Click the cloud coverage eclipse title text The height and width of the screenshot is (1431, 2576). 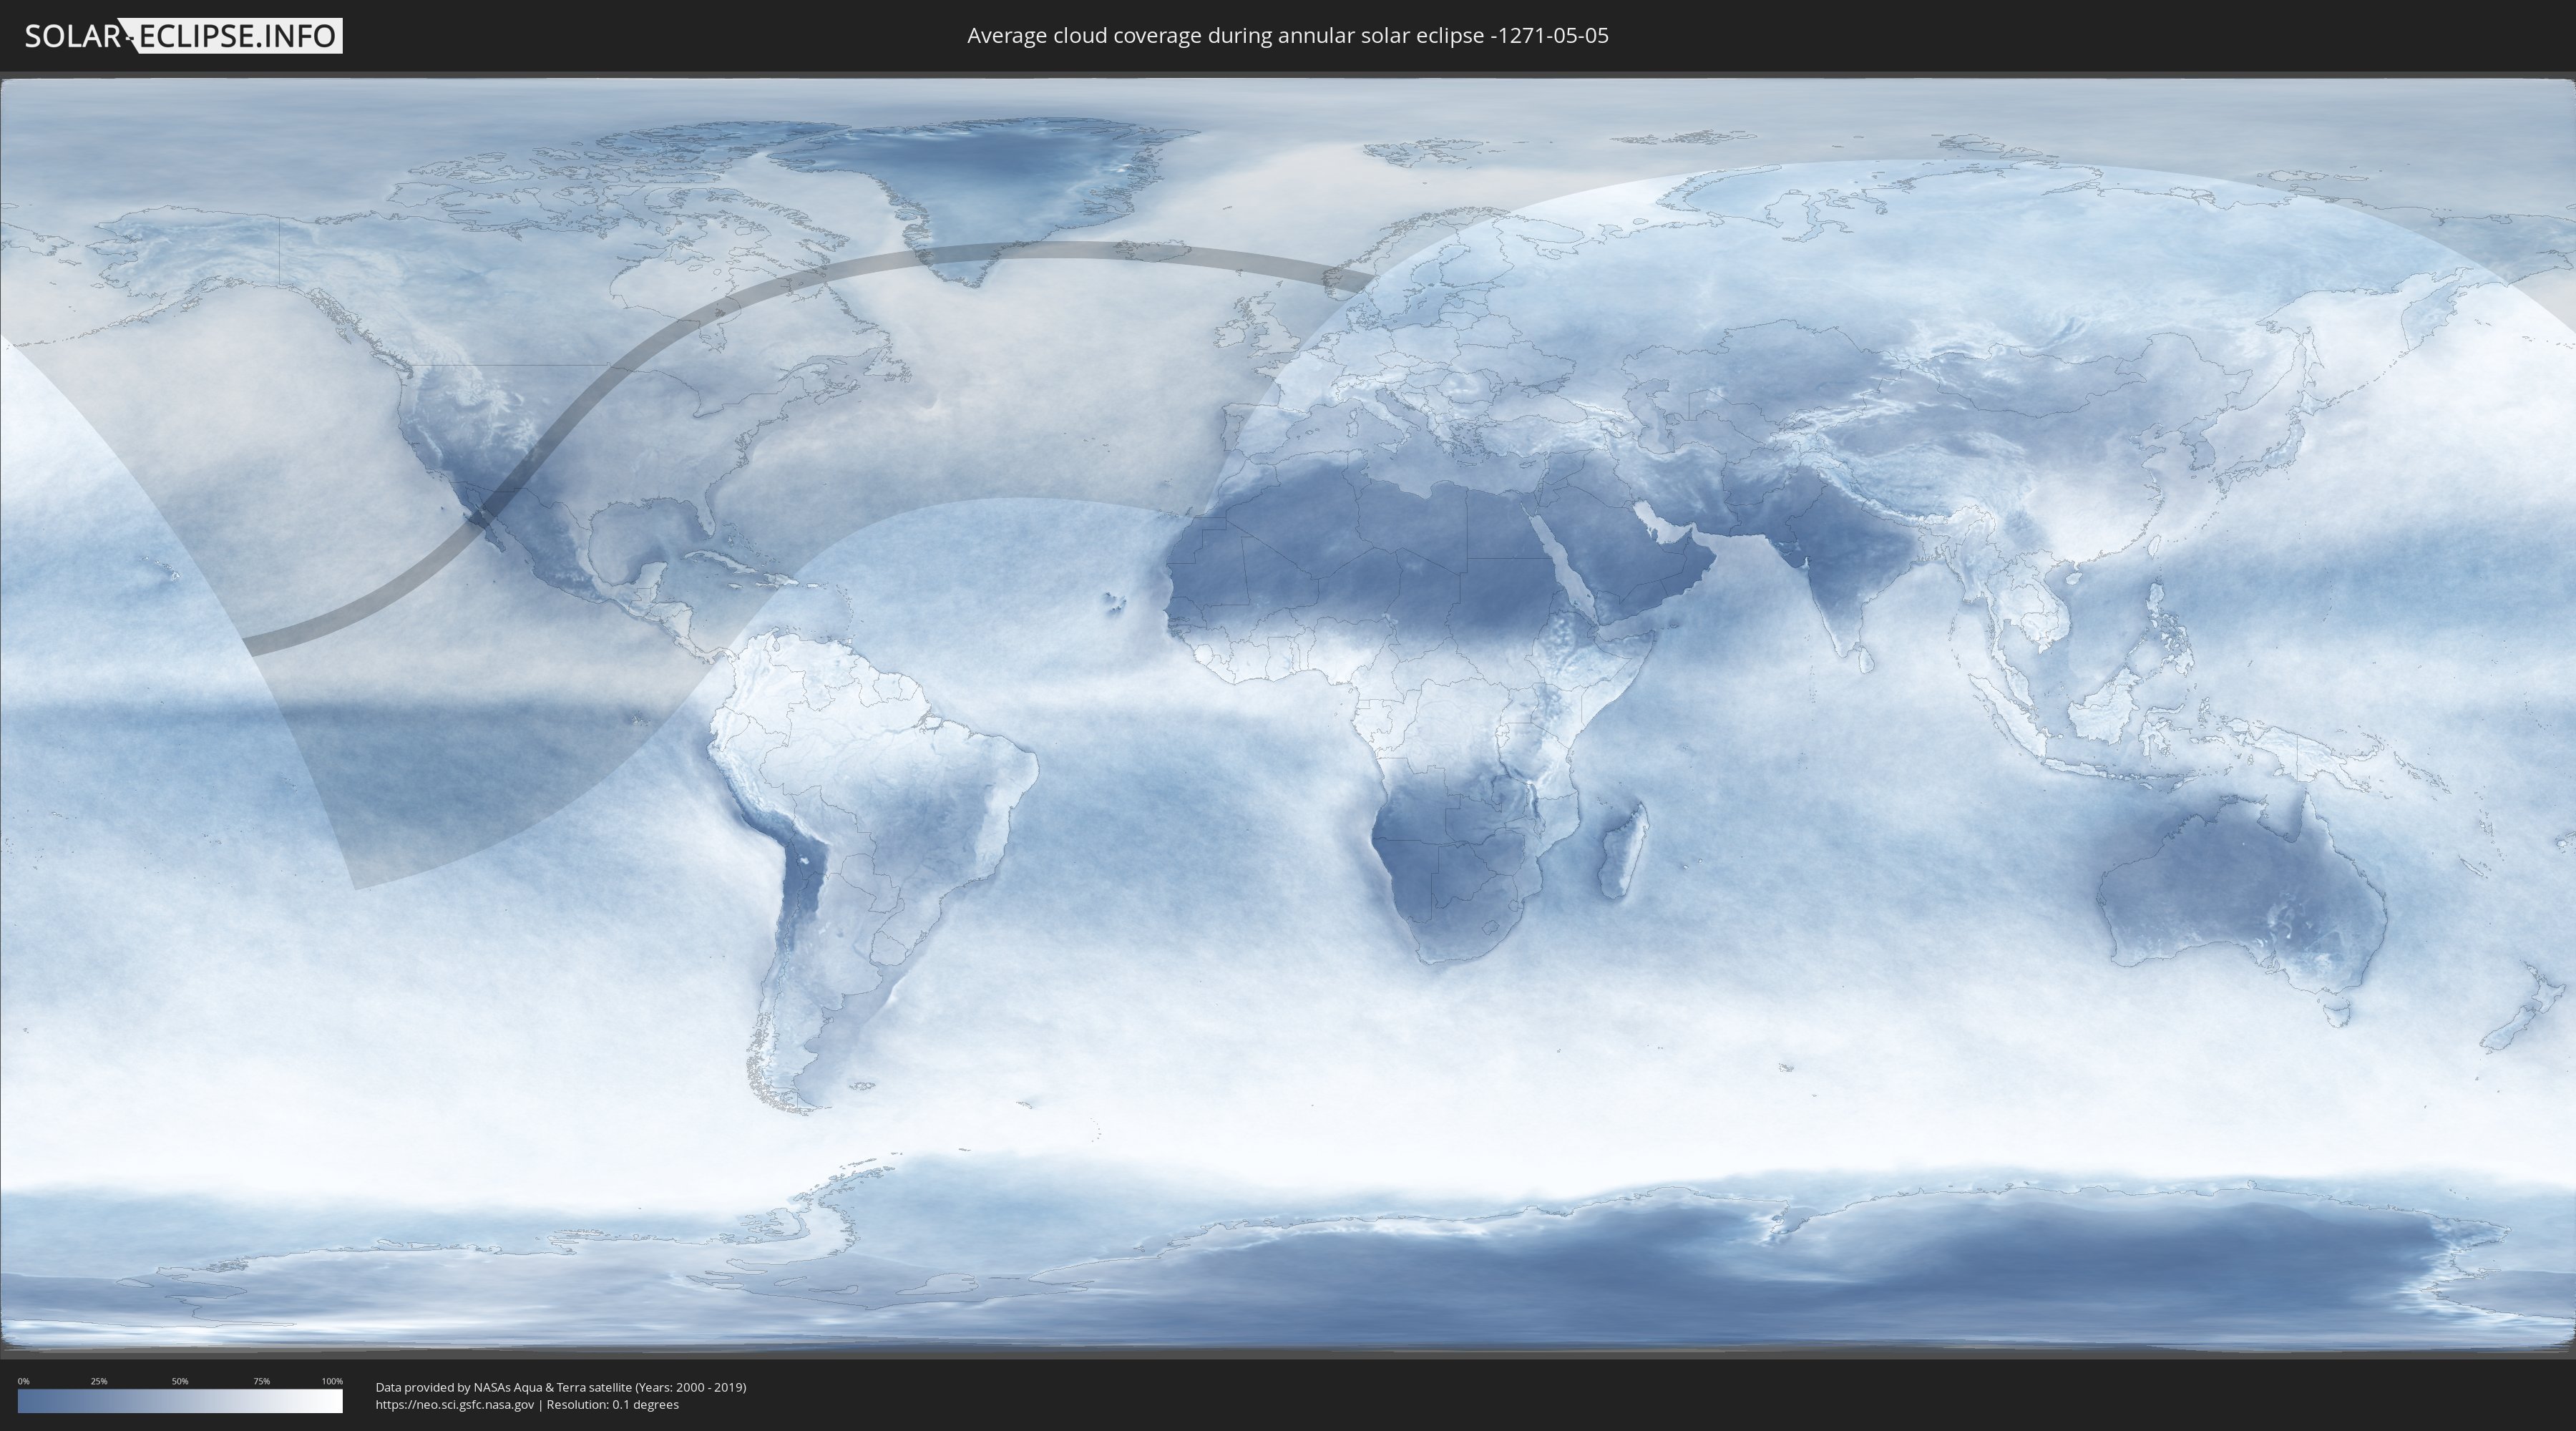[1287, 36]
